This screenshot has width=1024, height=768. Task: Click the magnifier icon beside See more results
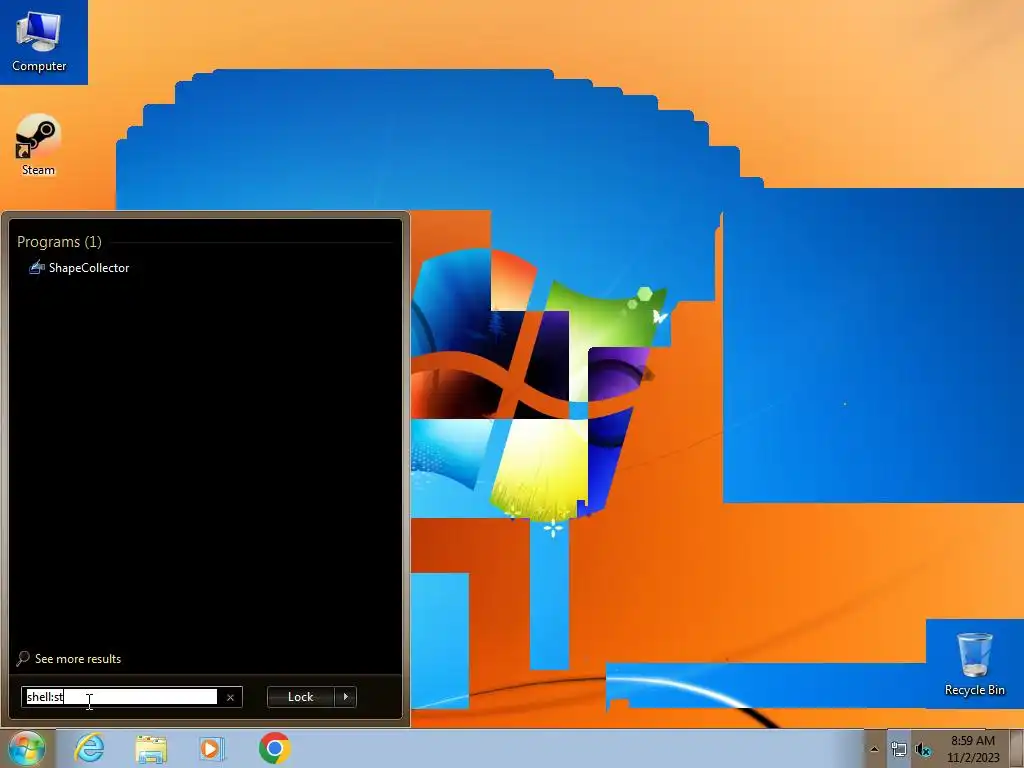23,658
